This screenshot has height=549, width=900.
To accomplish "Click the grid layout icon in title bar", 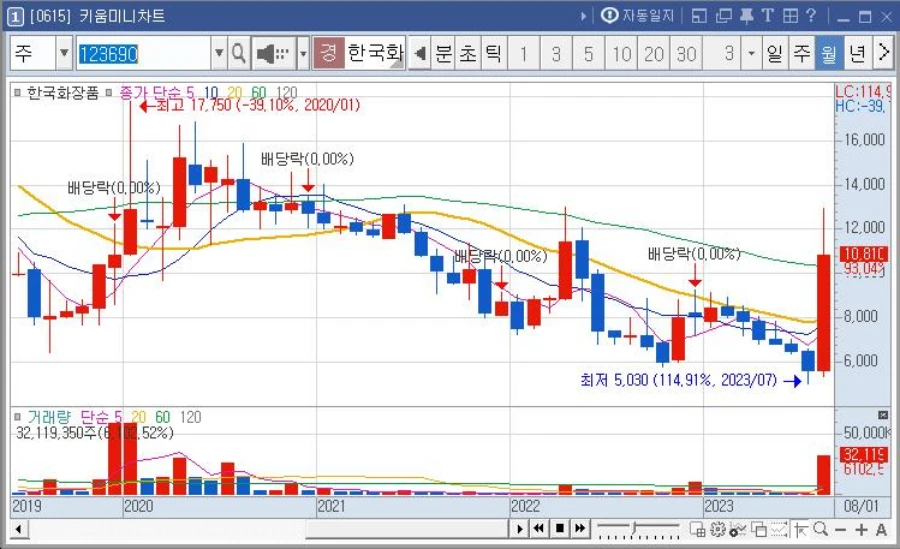I will point(790,16).
